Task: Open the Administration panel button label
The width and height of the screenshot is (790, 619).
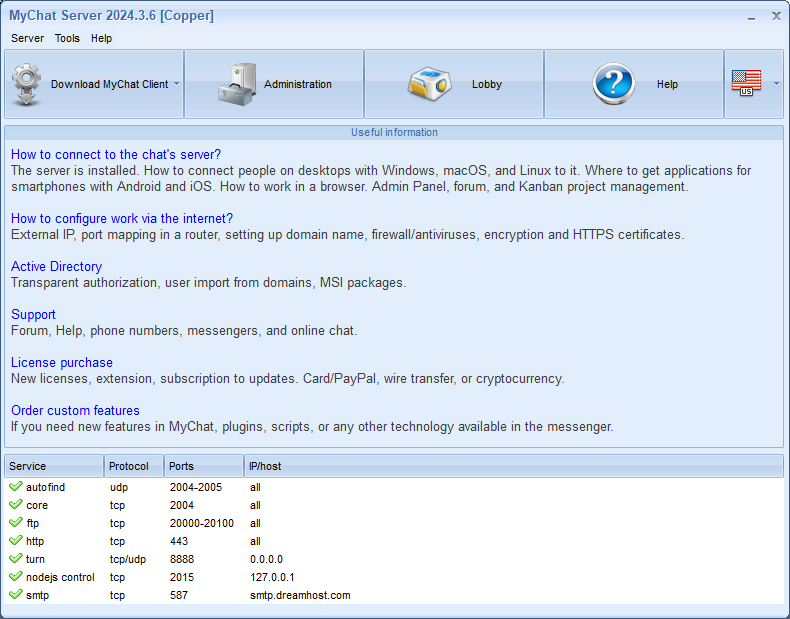Action: tap(298, 84)
